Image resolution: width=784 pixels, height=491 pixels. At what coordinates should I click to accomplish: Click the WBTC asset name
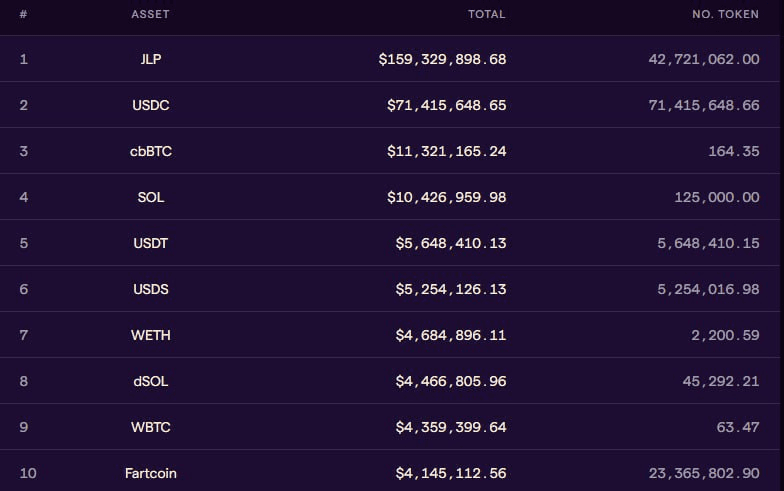click(x=151, y=427)
